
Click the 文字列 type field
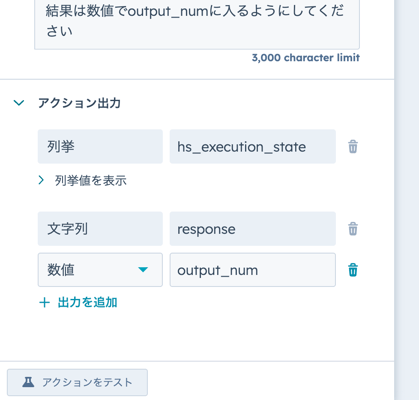click(100, 229)
